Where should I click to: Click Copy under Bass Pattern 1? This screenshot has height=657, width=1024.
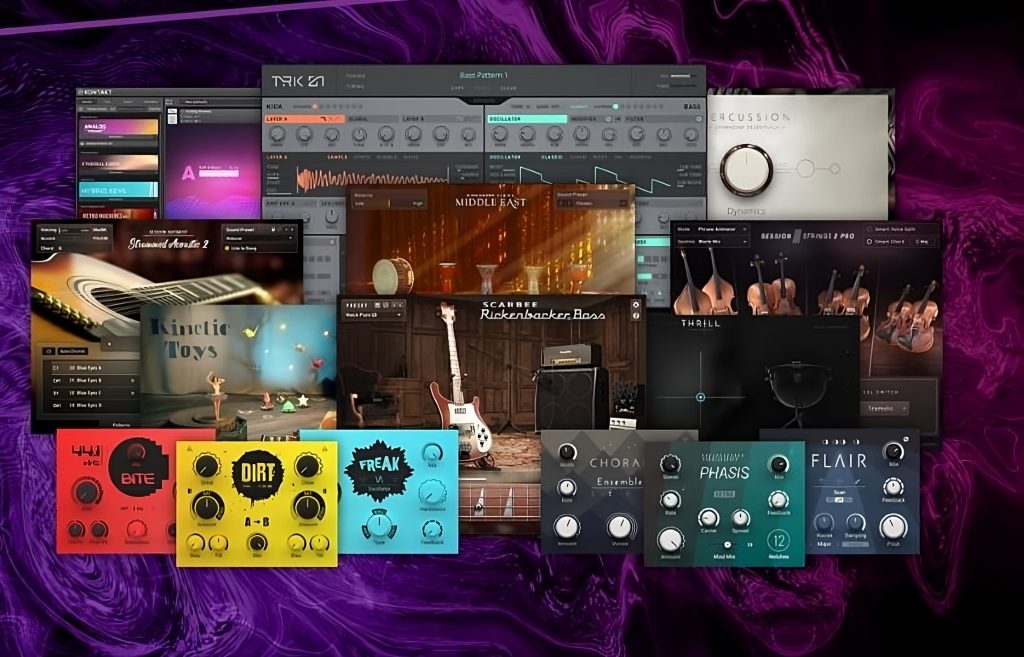tap(458, 88)
